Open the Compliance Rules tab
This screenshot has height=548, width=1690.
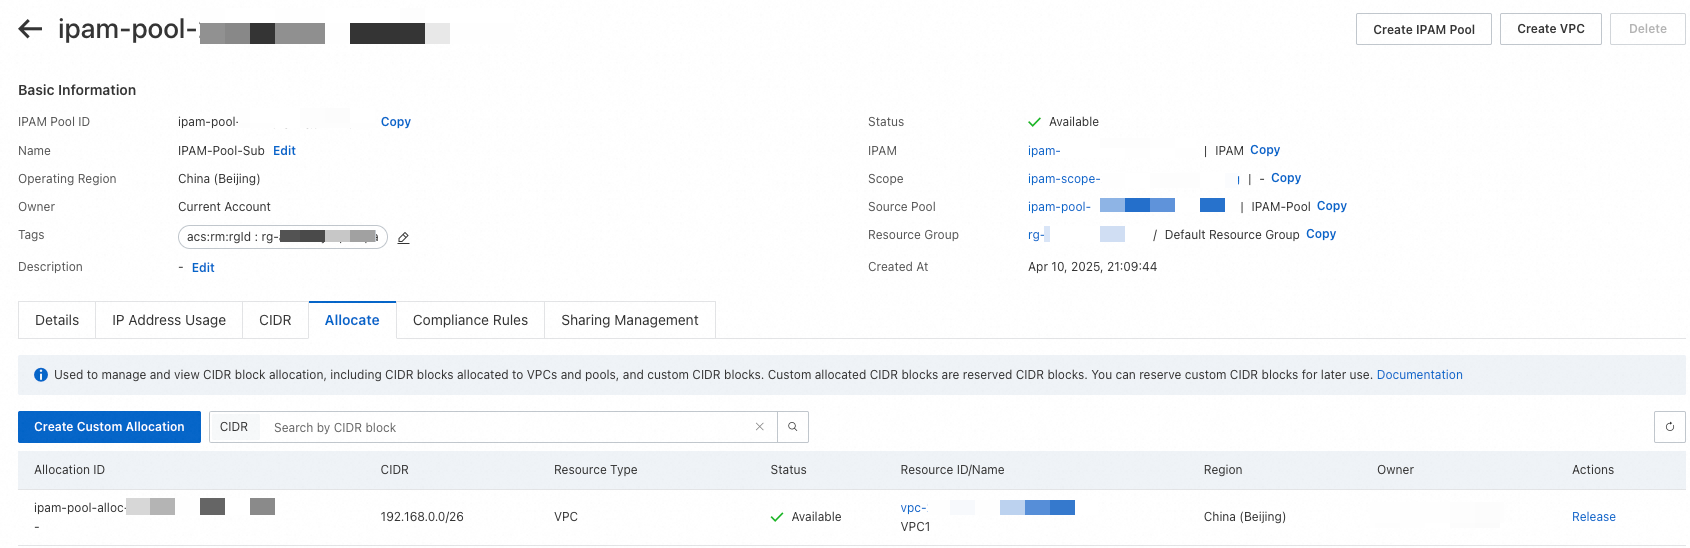tap(470, 320)
